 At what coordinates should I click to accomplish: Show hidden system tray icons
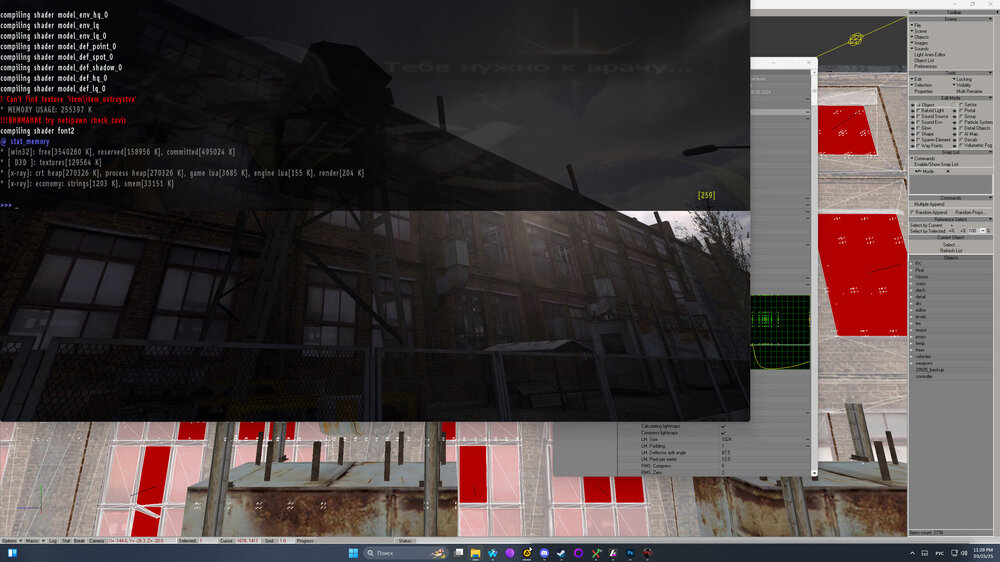(x=912, y=553)
